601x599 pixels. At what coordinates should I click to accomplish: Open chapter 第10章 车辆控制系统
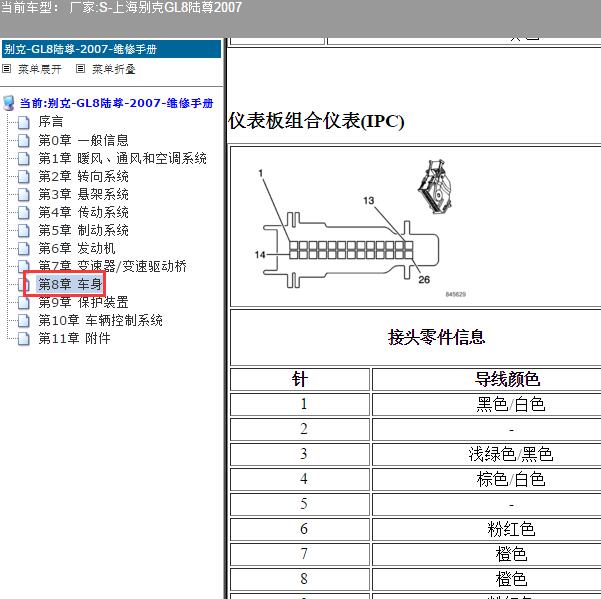pos(101,320)
